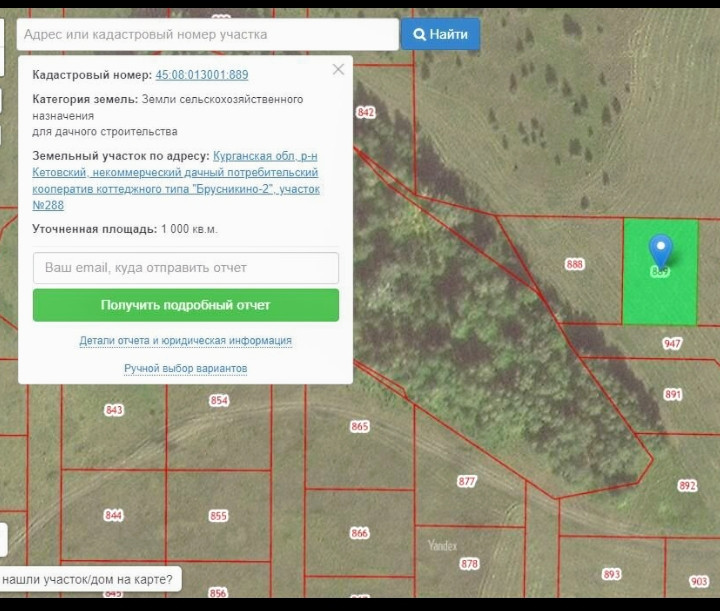Focus the address or cadastral number search field
Screen dimensions: 720x611
[208, 34]
